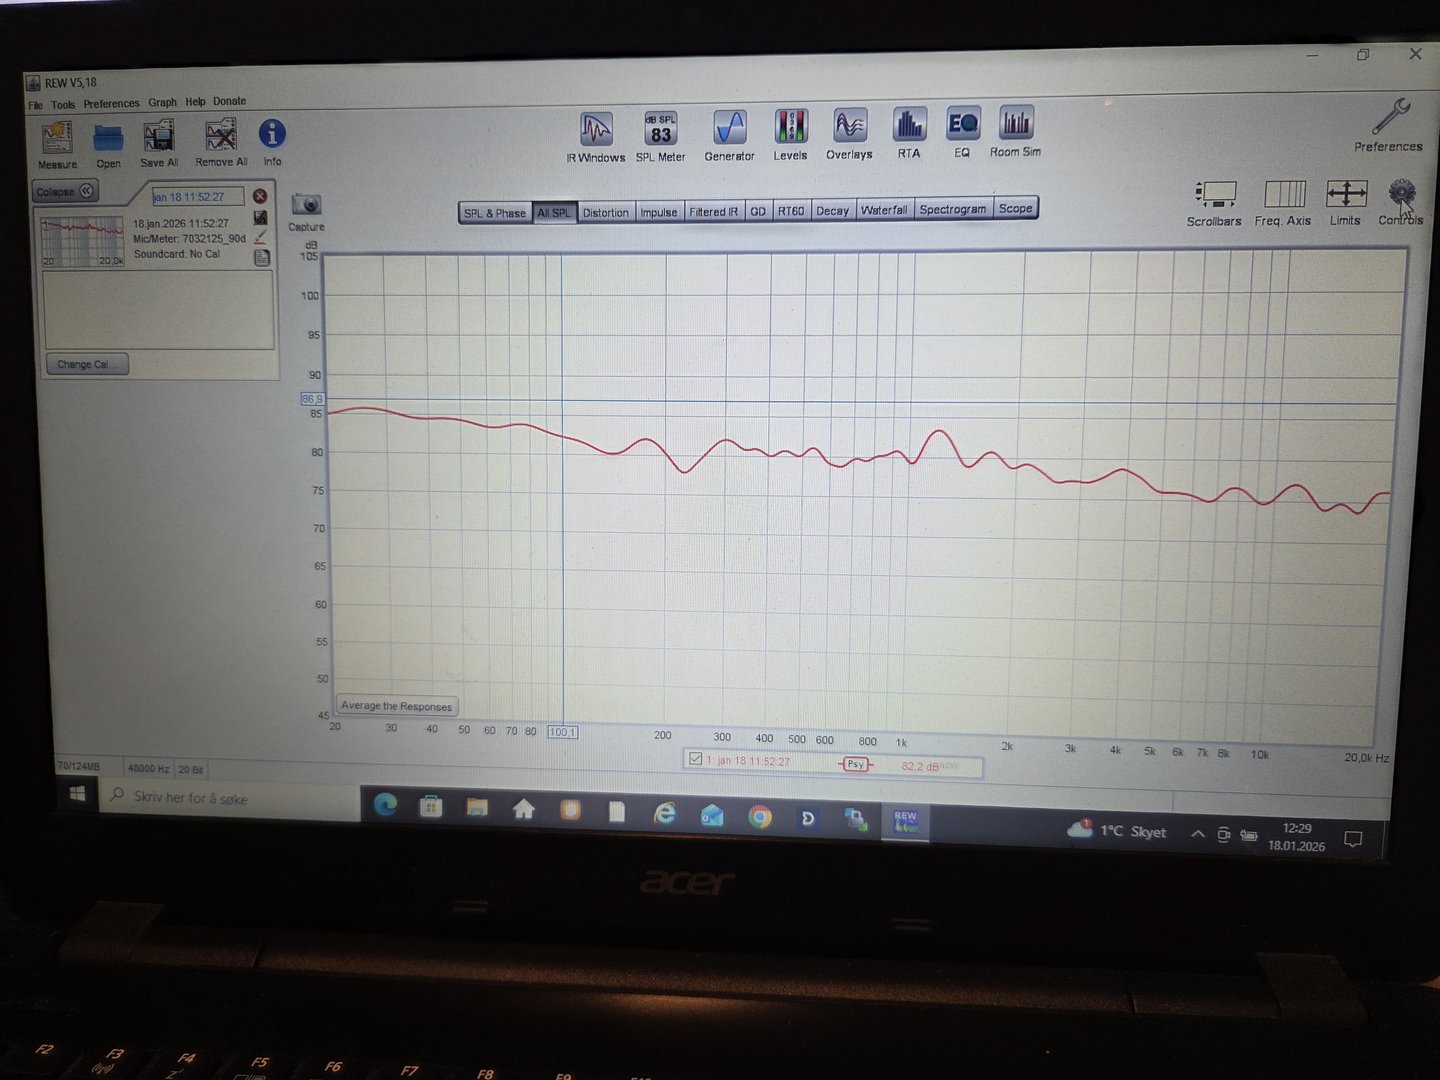The image size is (1440, 1080).
Task: Toggle the Freq. Axis scale
Action: pos(1283,203)
